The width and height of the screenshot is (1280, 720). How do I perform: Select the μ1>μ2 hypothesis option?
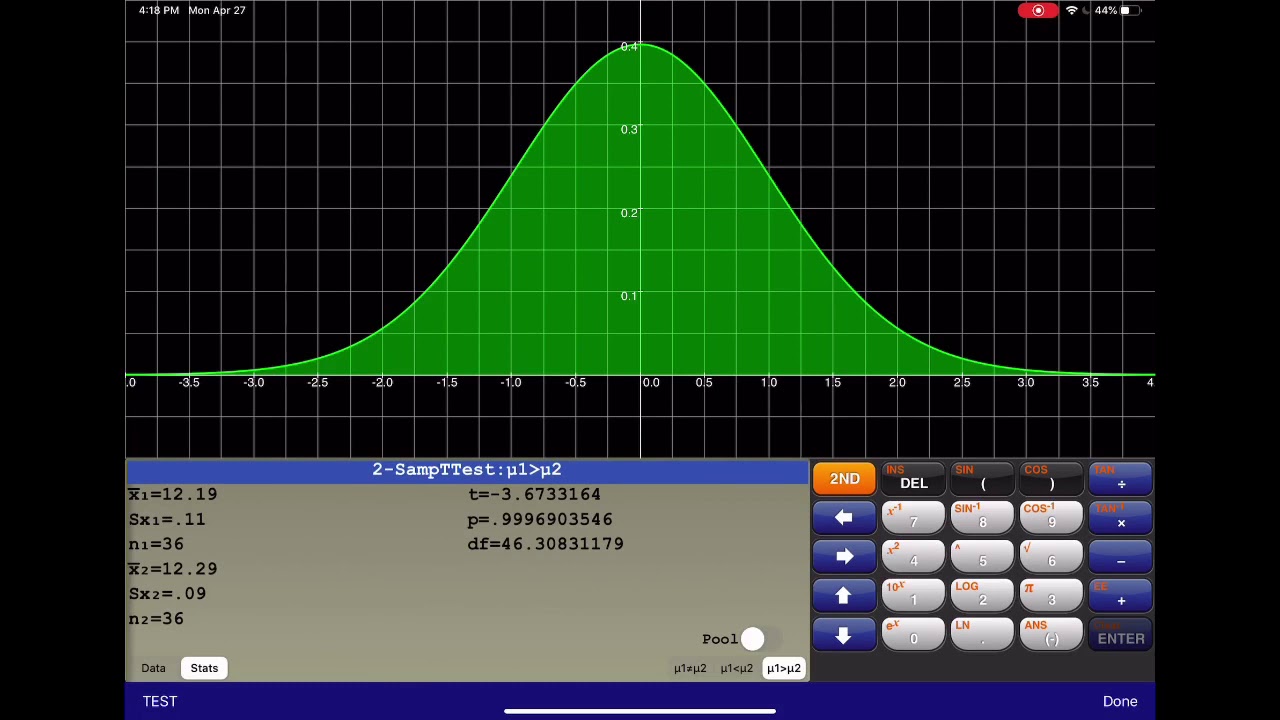tap(784, 668)
